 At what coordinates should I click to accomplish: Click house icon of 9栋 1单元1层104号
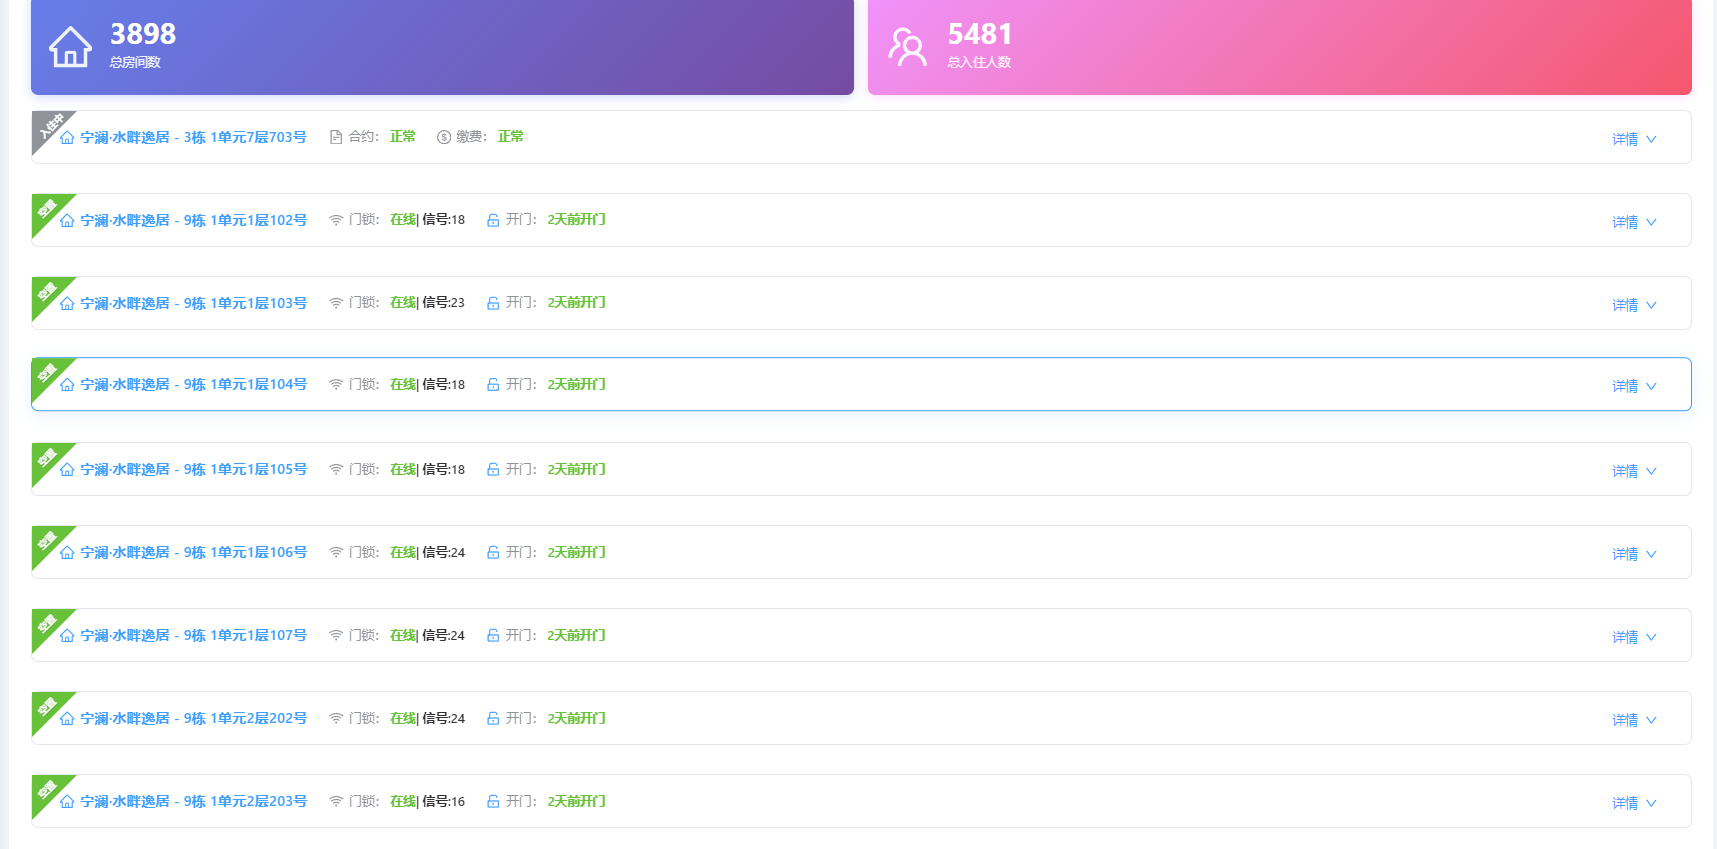coord(67,384)
